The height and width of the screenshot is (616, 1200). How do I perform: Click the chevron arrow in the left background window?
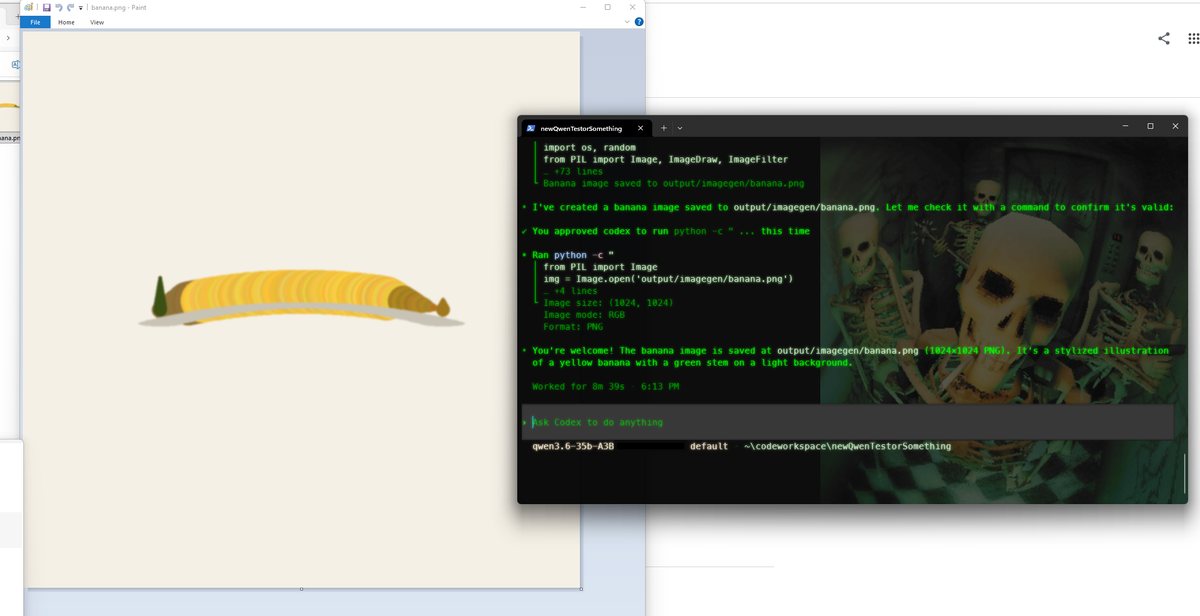click(x=8, y=37)
